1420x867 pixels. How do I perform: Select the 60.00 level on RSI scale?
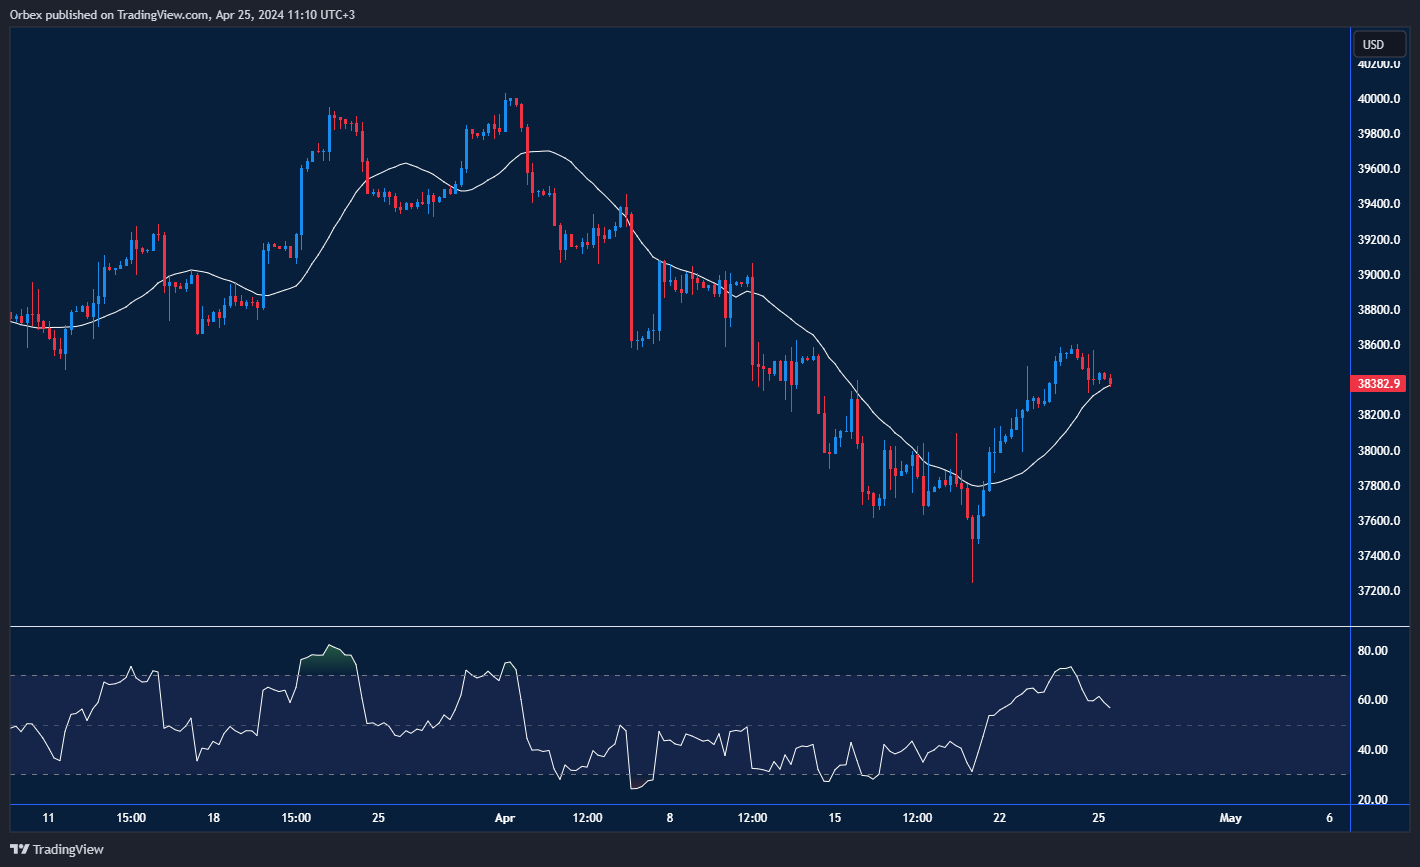coord(1373,699)
